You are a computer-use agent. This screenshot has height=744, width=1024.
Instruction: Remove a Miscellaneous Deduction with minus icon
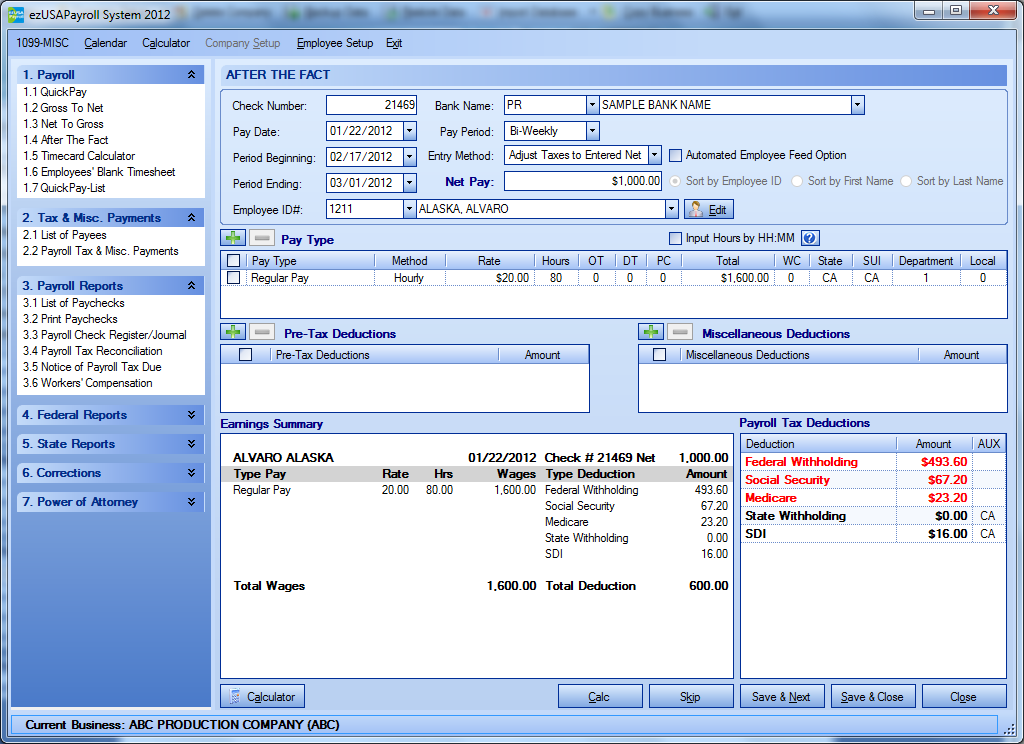679,332
